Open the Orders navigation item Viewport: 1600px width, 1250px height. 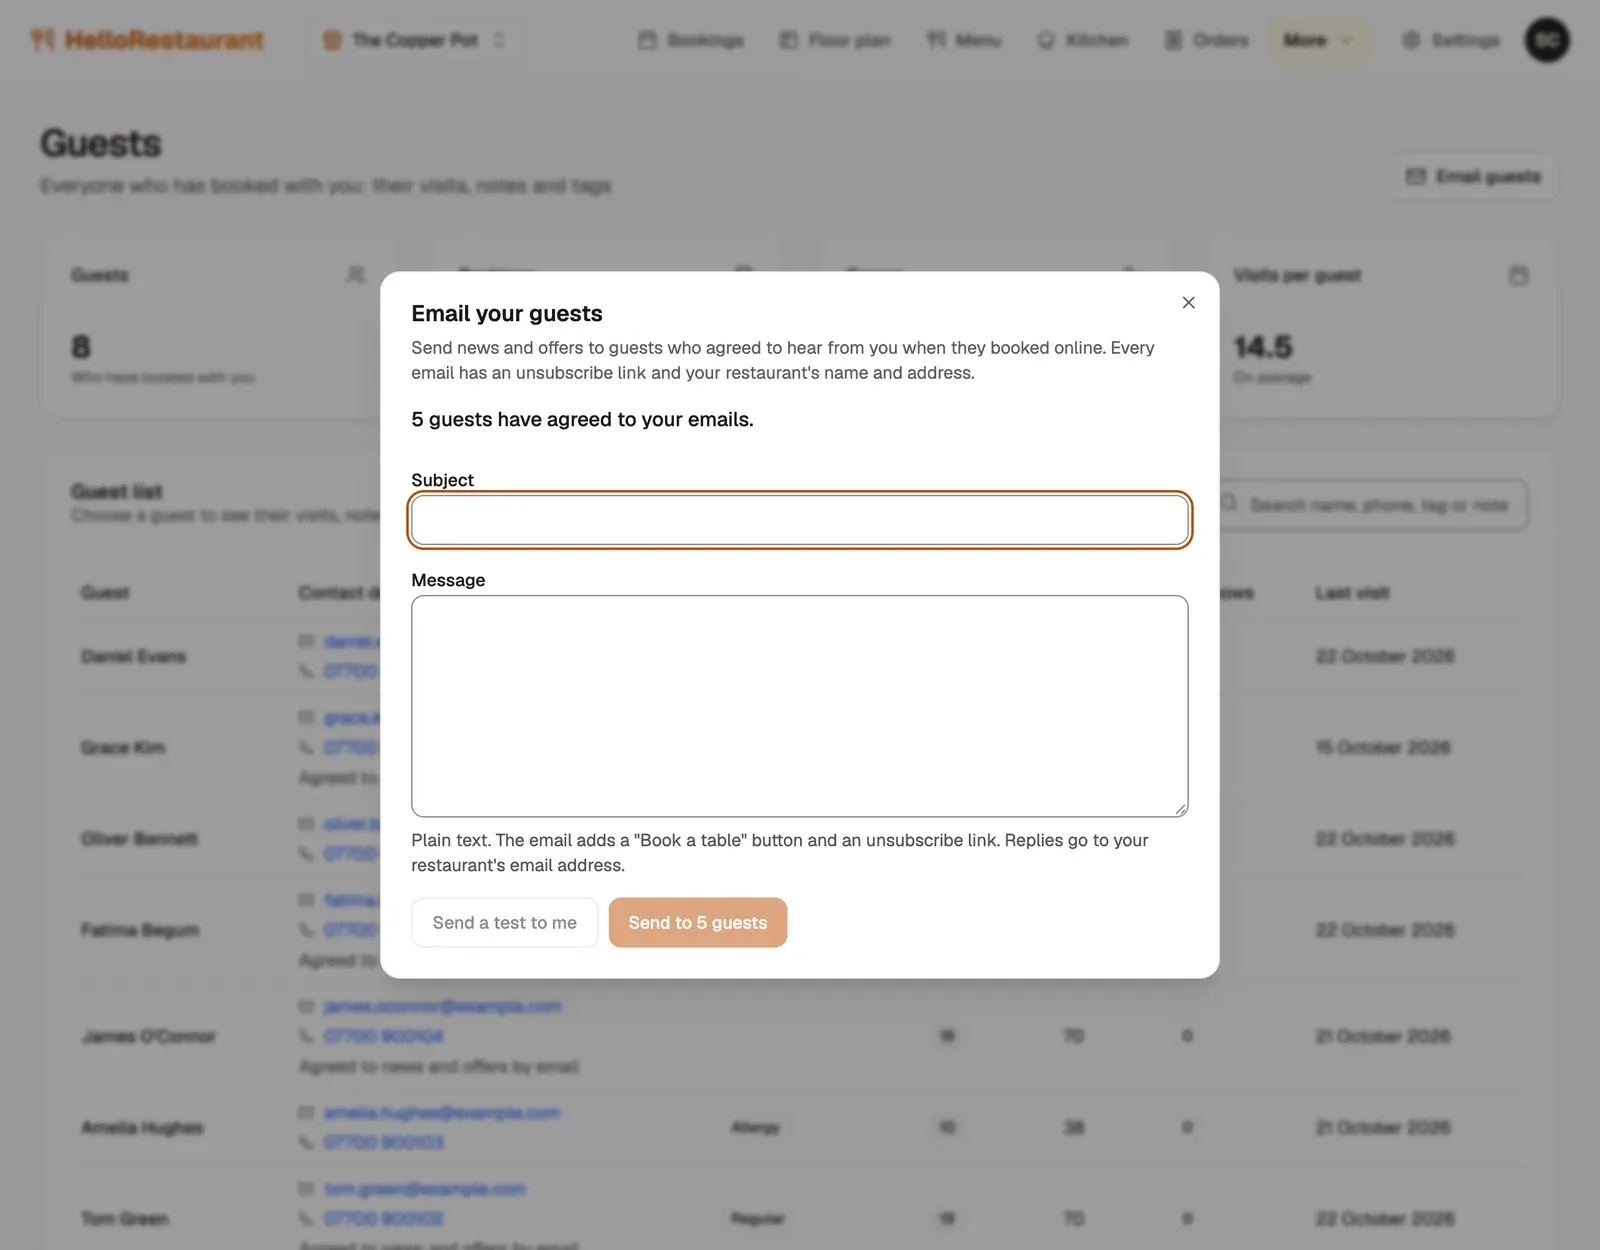click(x=1207, y=40)
